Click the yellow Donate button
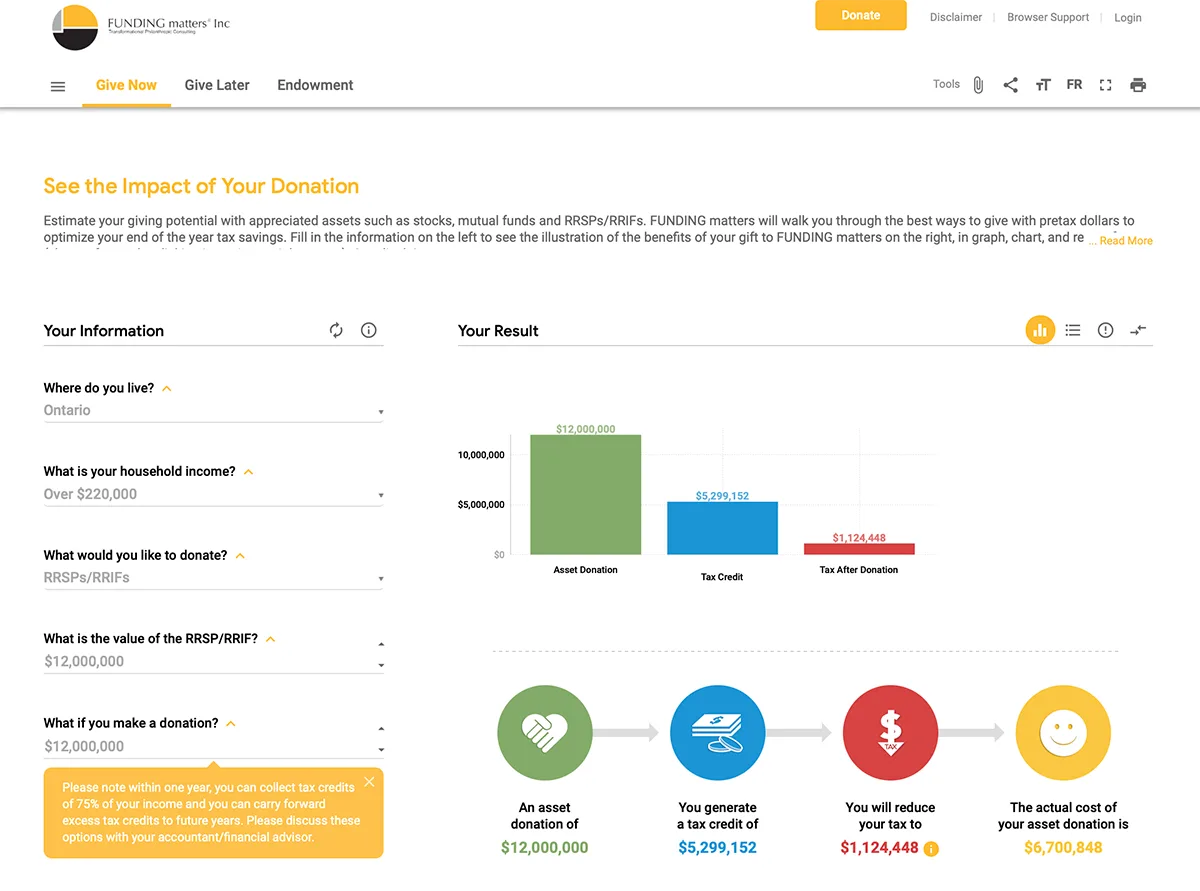This screenshot has height=891, width=1200. (x=861, y=15)
